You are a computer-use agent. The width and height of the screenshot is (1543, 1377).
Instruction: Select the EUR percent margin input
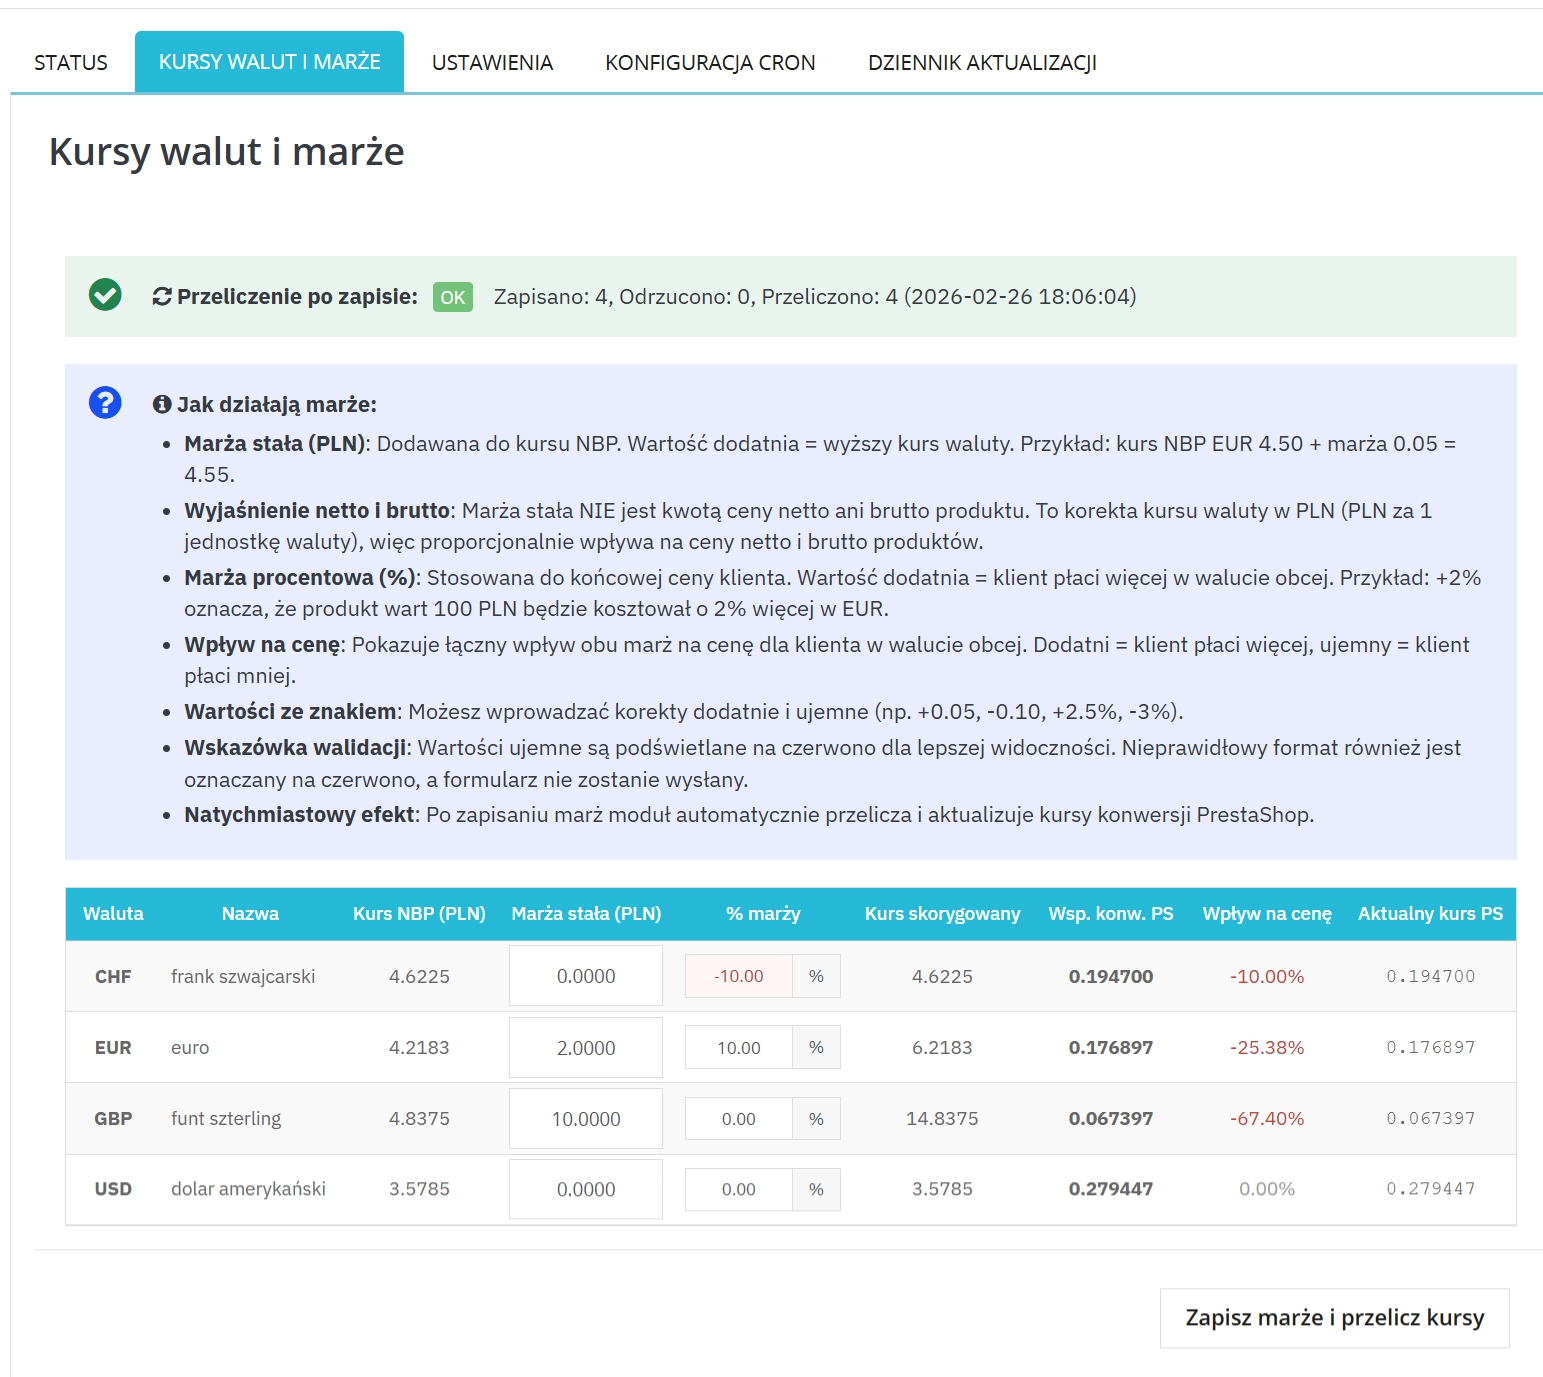[x=738, y=1047]
